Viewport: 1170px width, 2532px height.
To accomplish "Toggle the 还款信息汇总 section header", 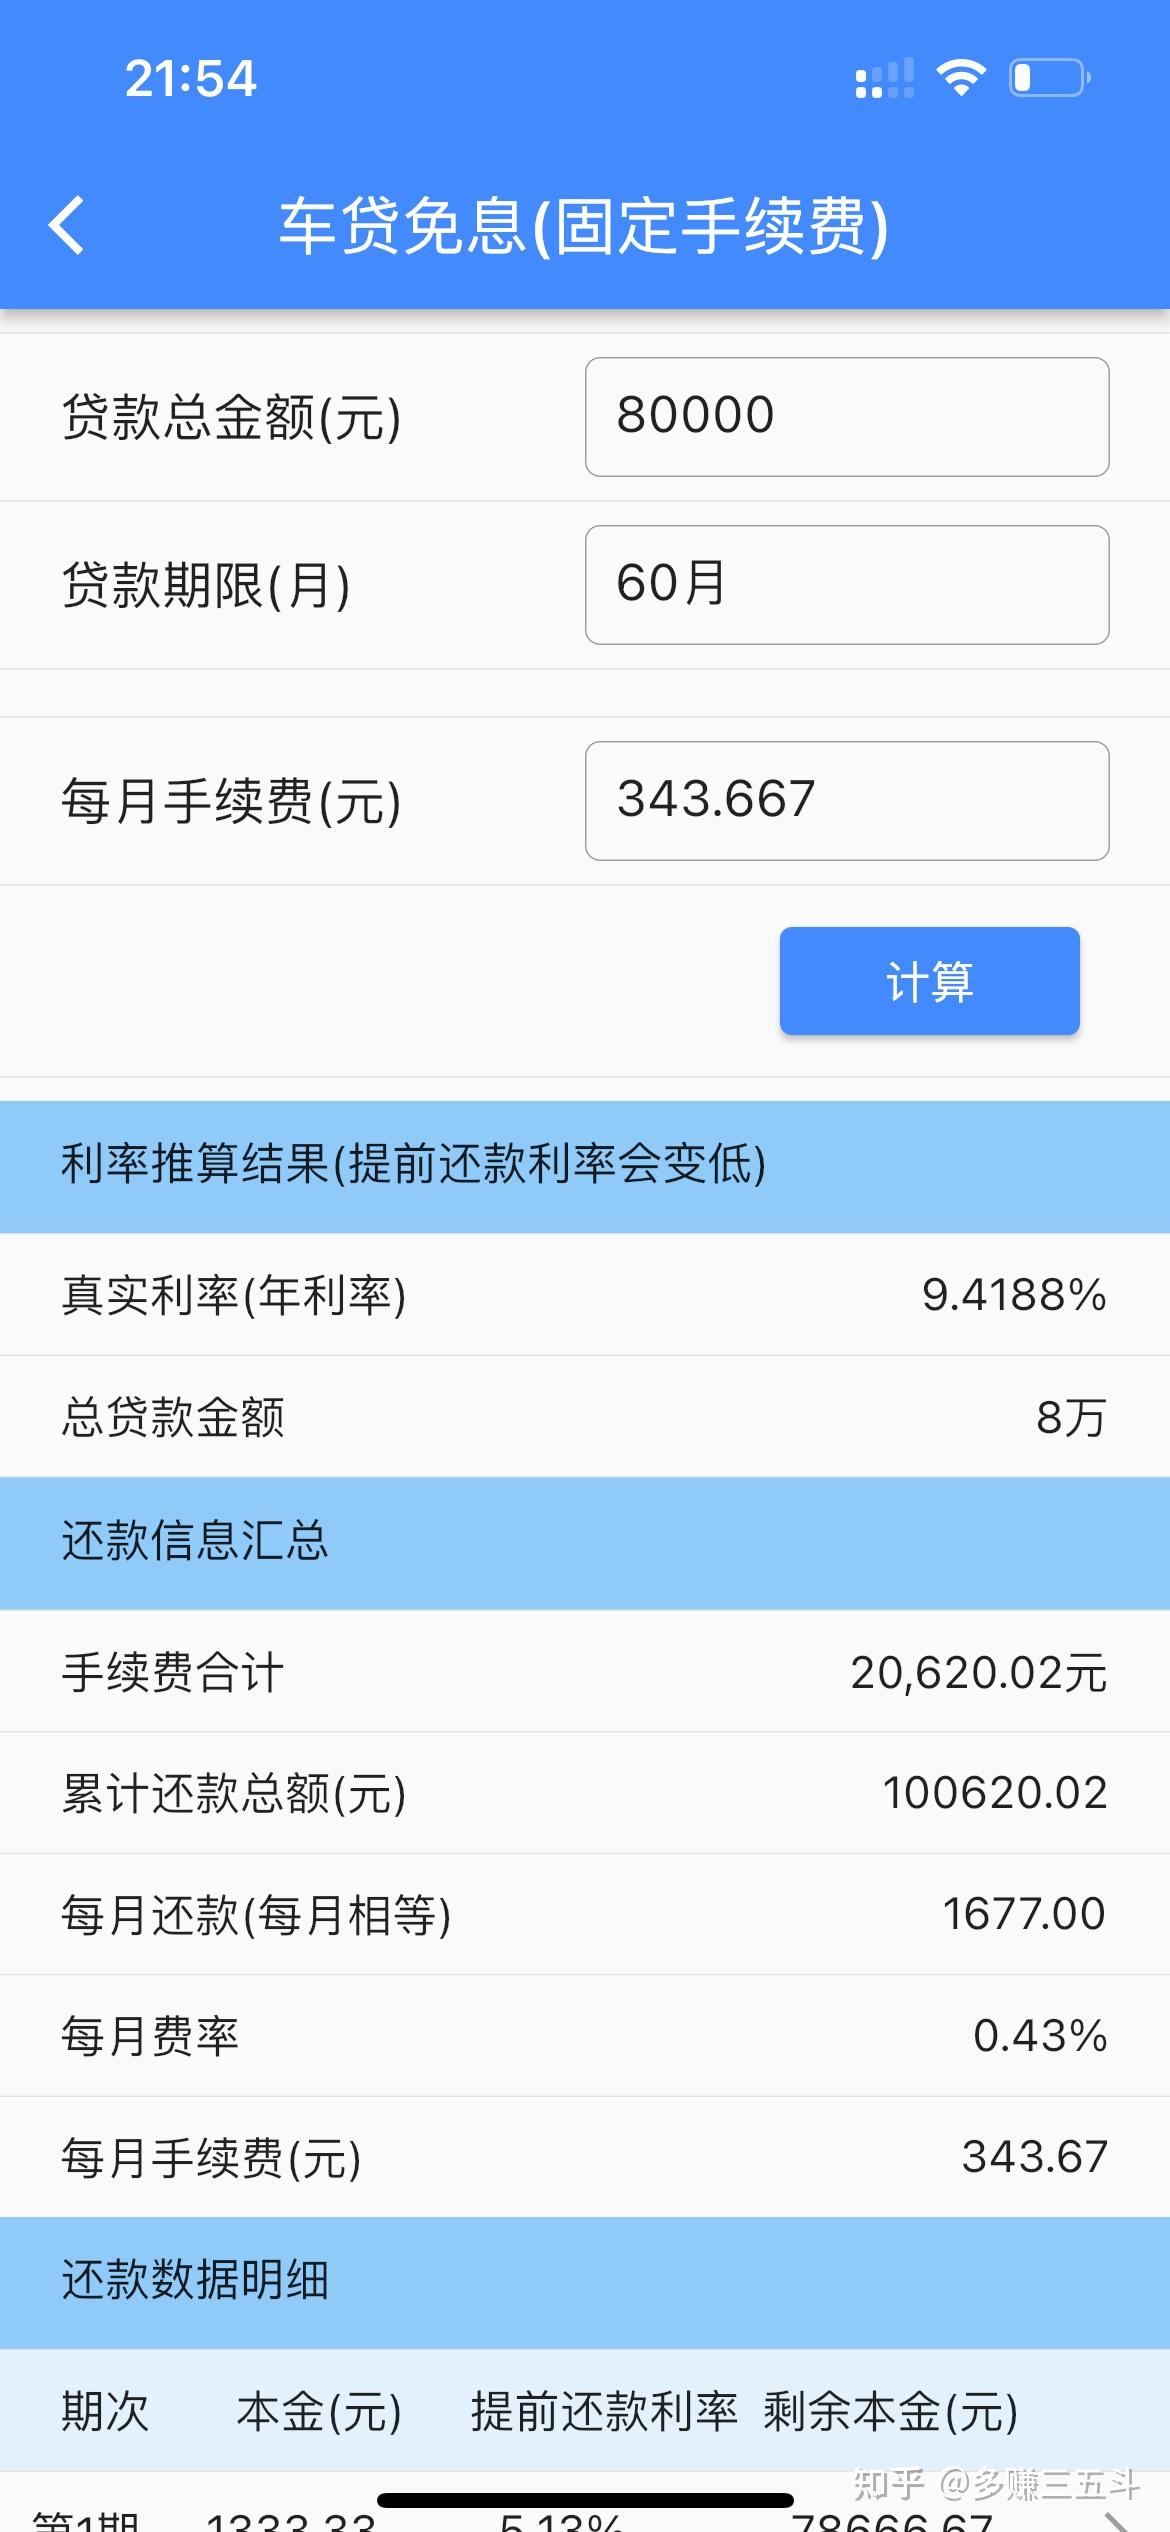I will 585,1543.
